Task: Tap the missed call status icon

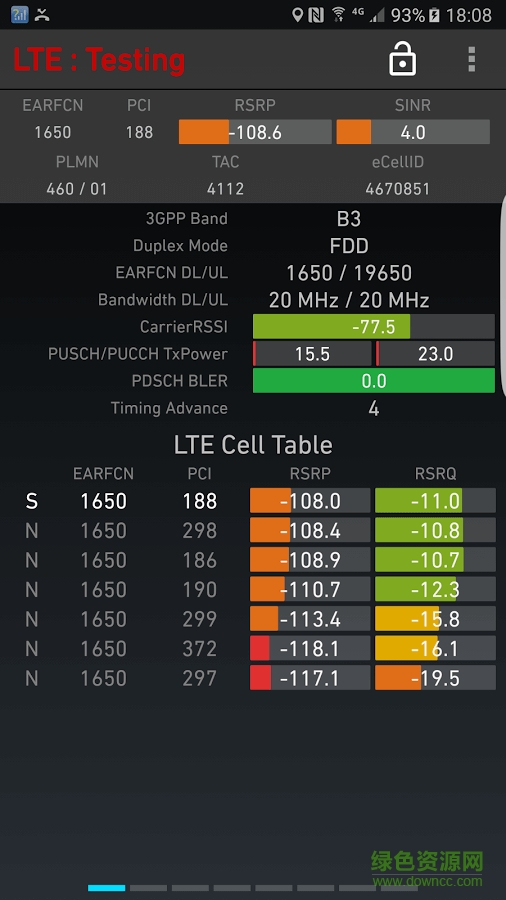Action: (x=42, y=14)
